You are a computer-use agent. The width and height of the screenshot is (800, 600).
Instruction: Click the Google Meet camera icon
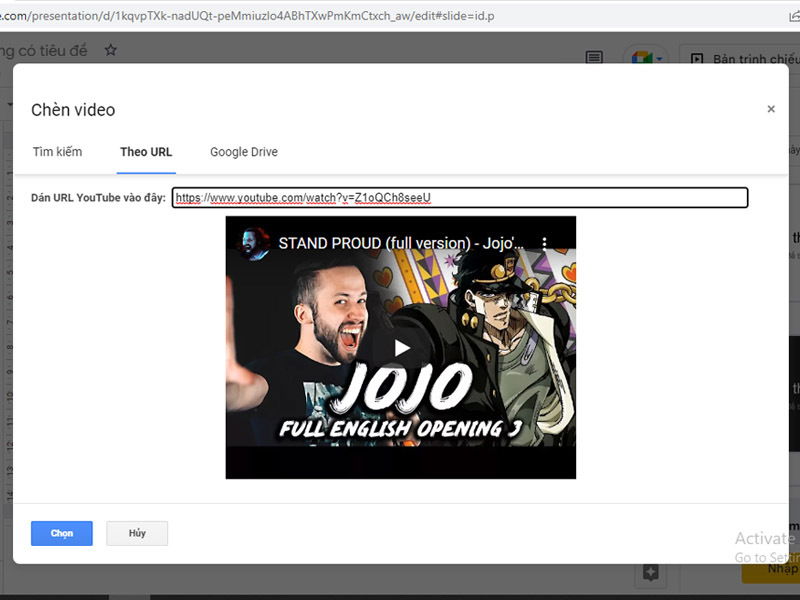[x=641, y=59]
